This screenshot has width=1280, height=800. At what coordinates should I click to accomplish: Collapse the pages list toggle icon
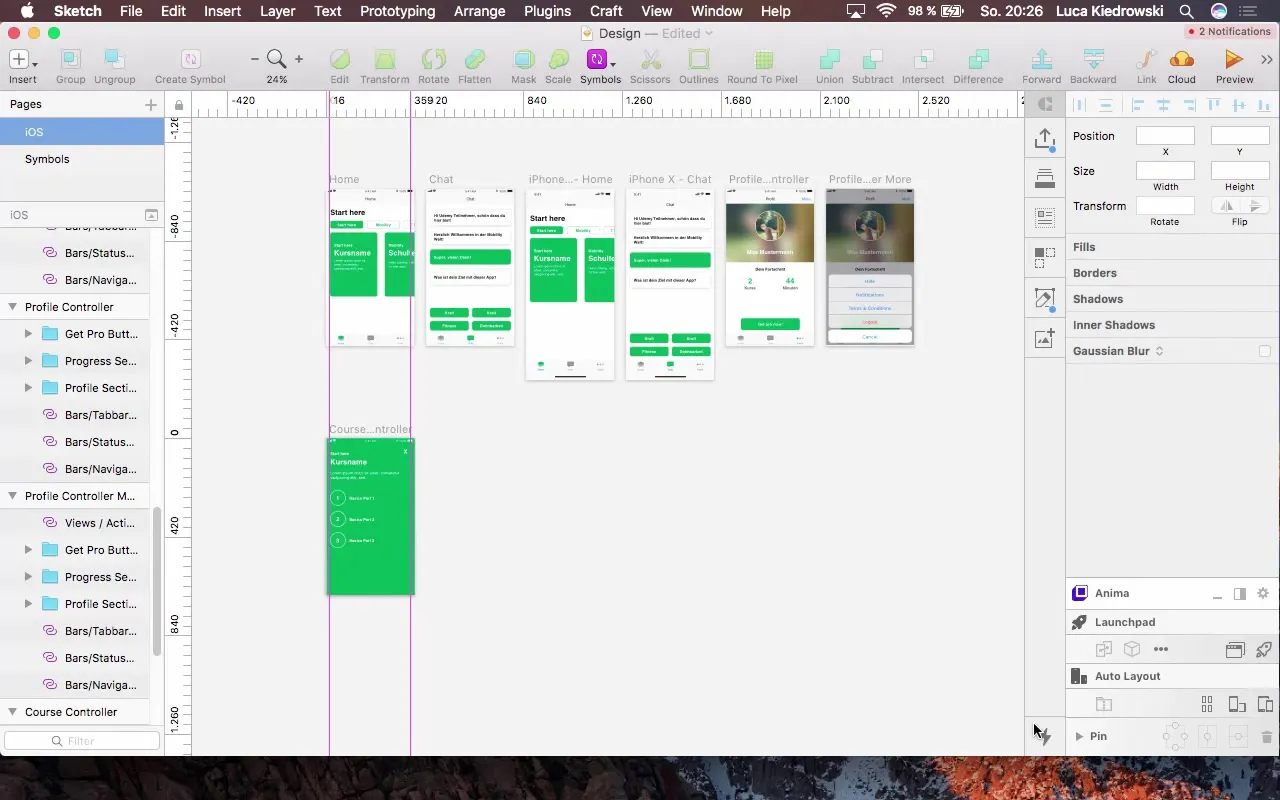click(151, 215)
